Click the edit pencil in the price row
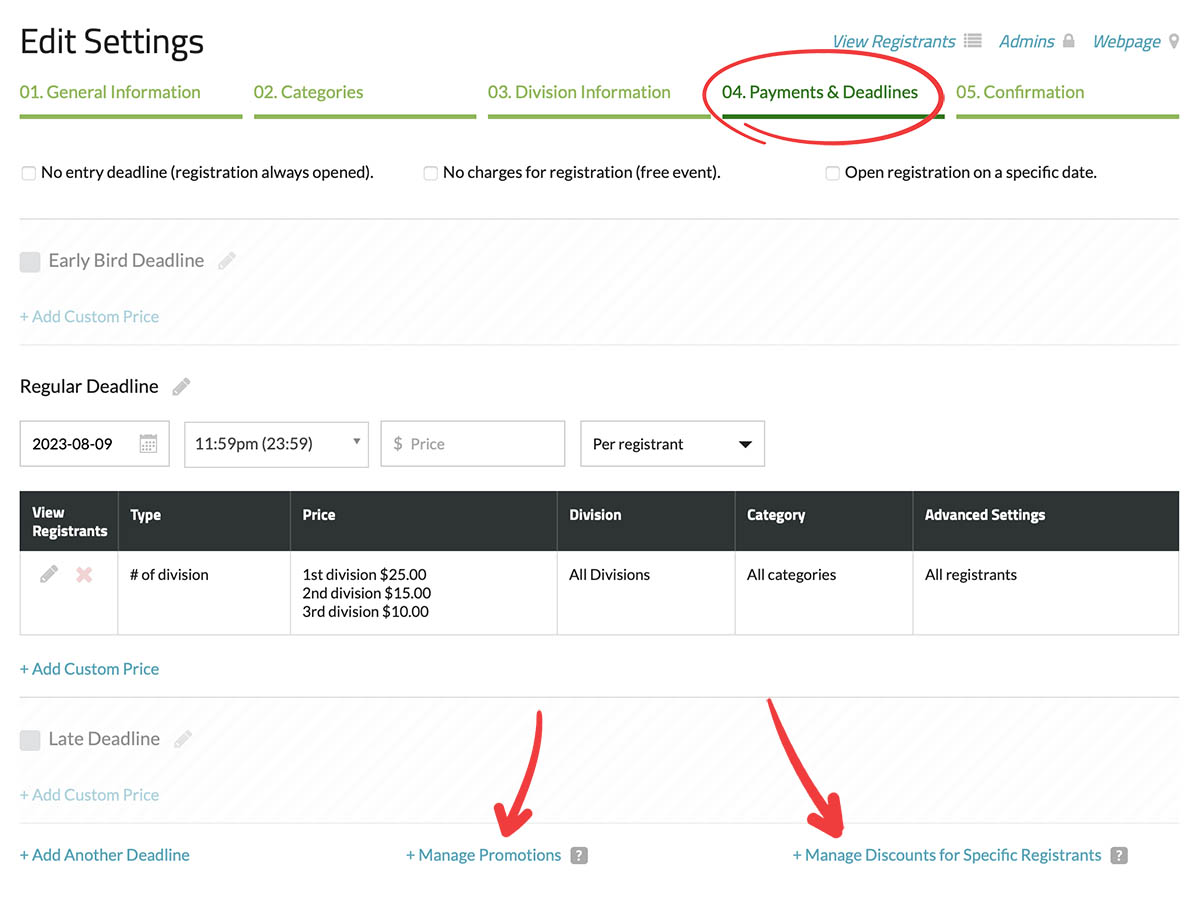 pyautogui.click(x=48, y=575)
